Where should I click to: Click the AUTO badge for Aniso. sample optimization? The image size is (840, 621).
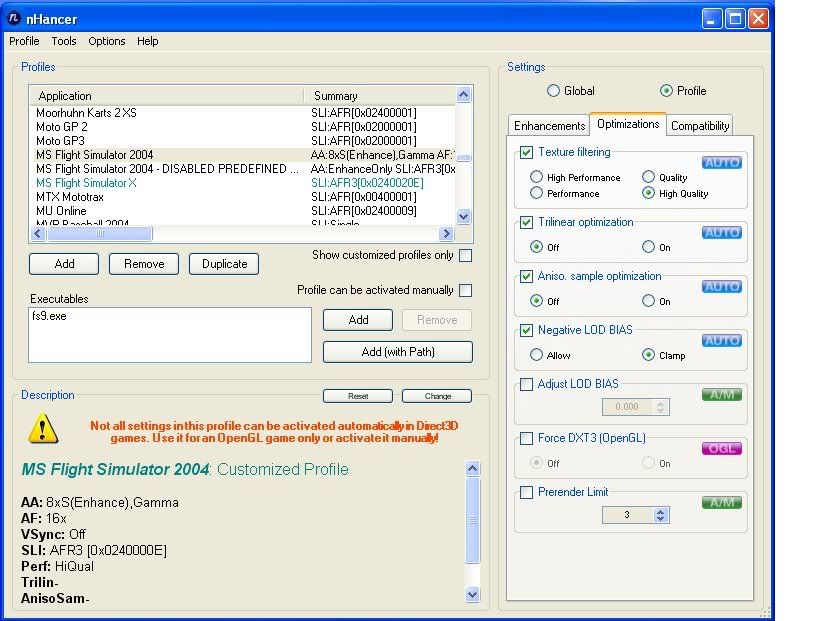point(722,287)
